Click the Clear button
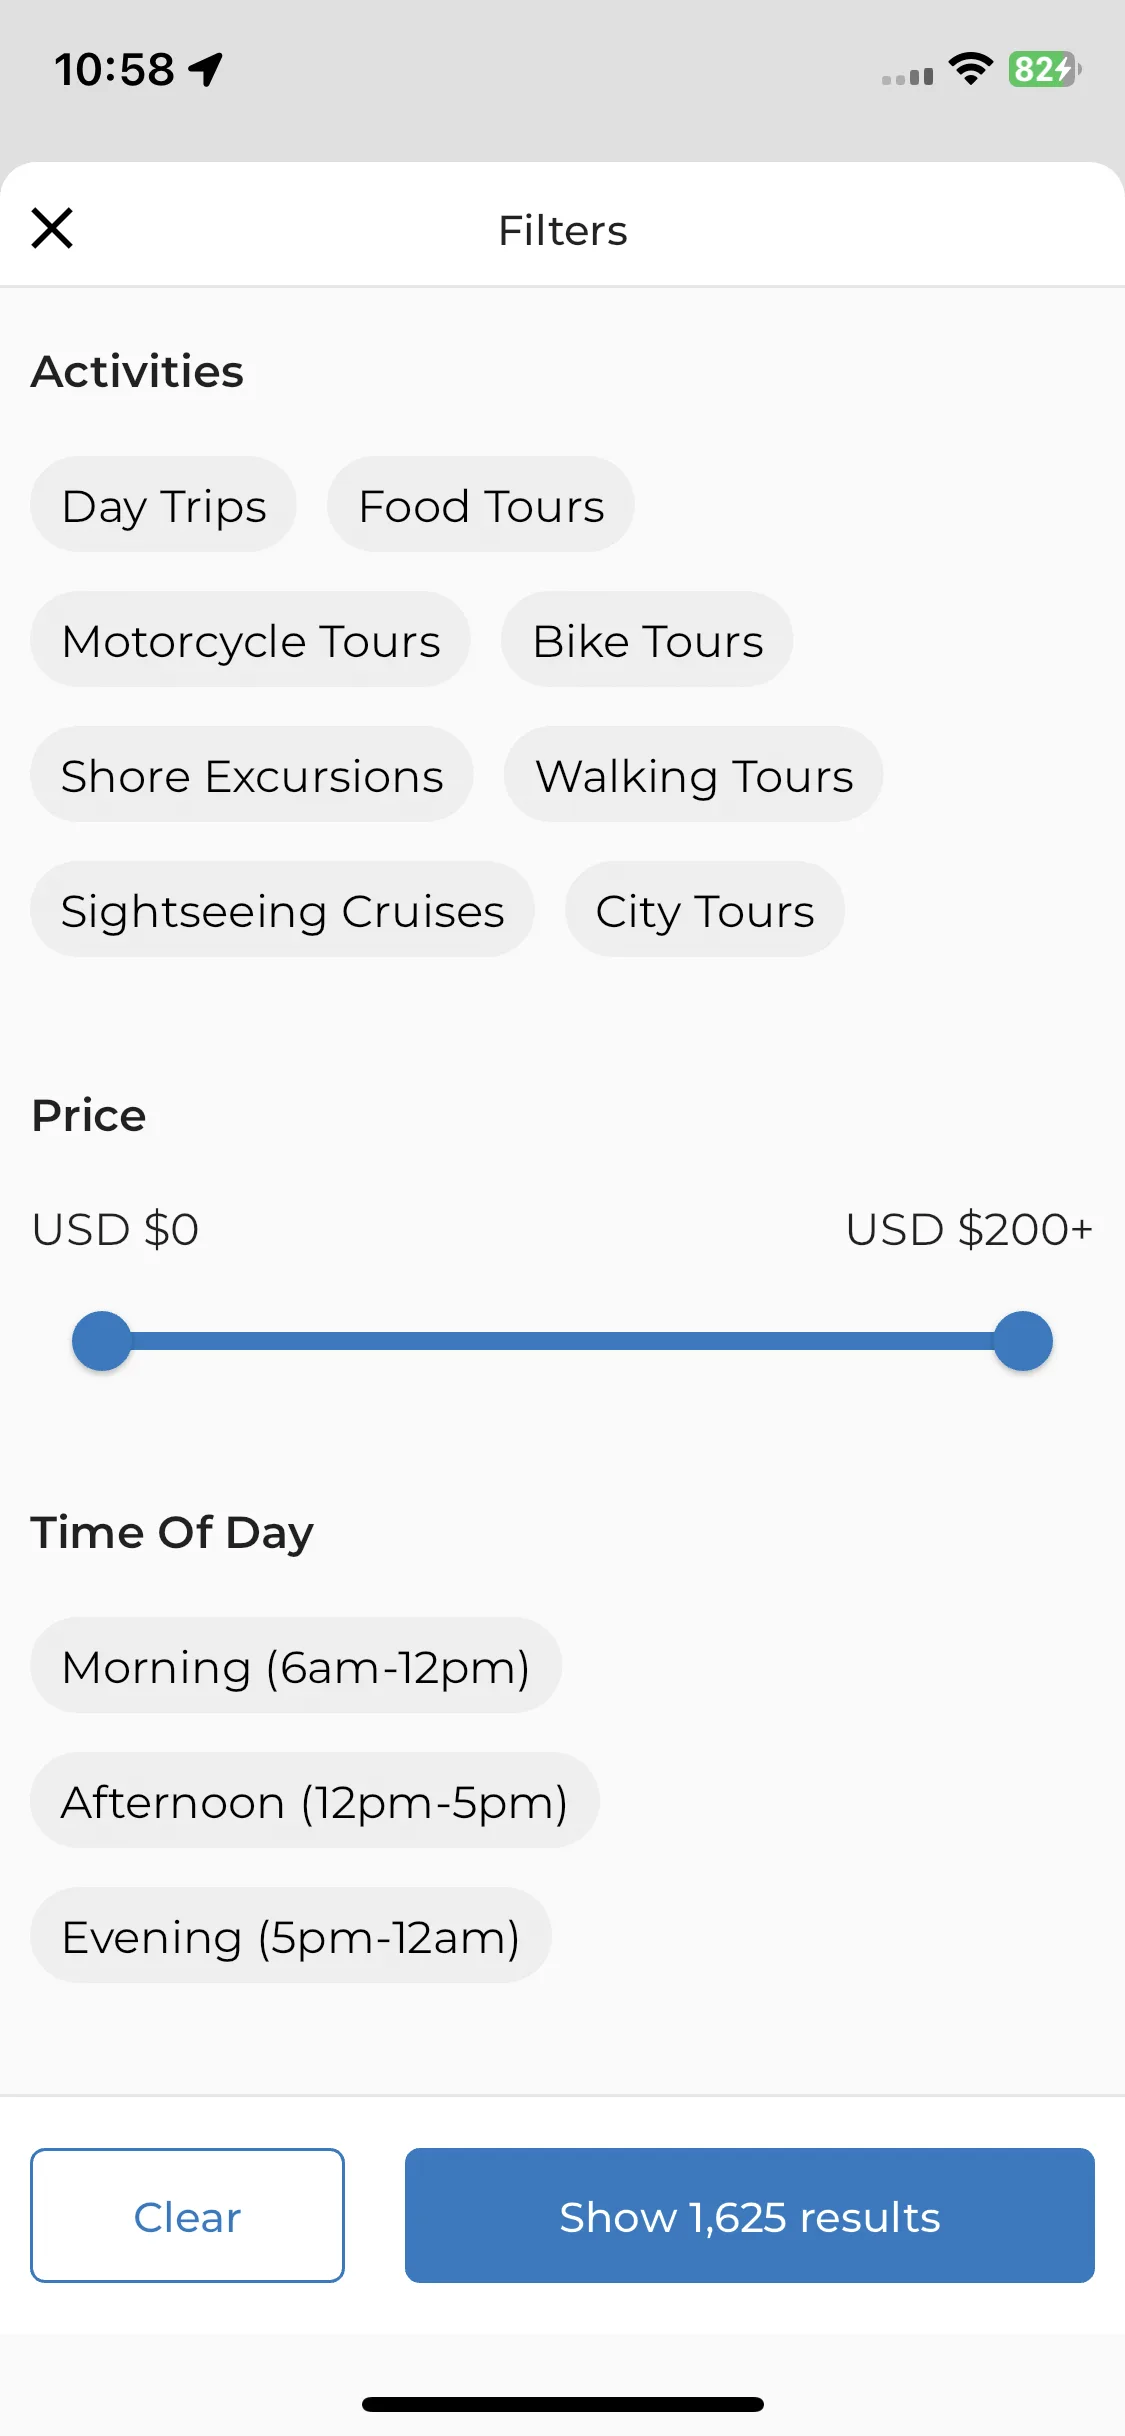 (188, 2215)
